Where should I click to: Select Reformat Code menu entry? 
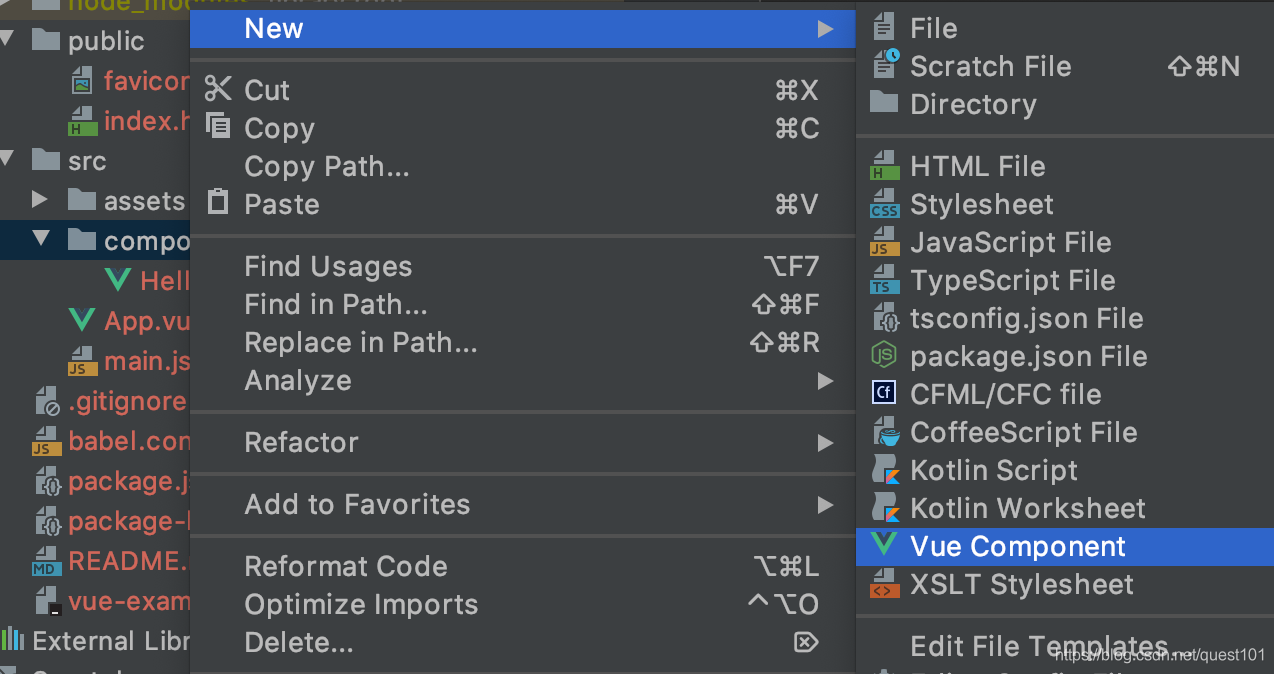pos(345,566)
